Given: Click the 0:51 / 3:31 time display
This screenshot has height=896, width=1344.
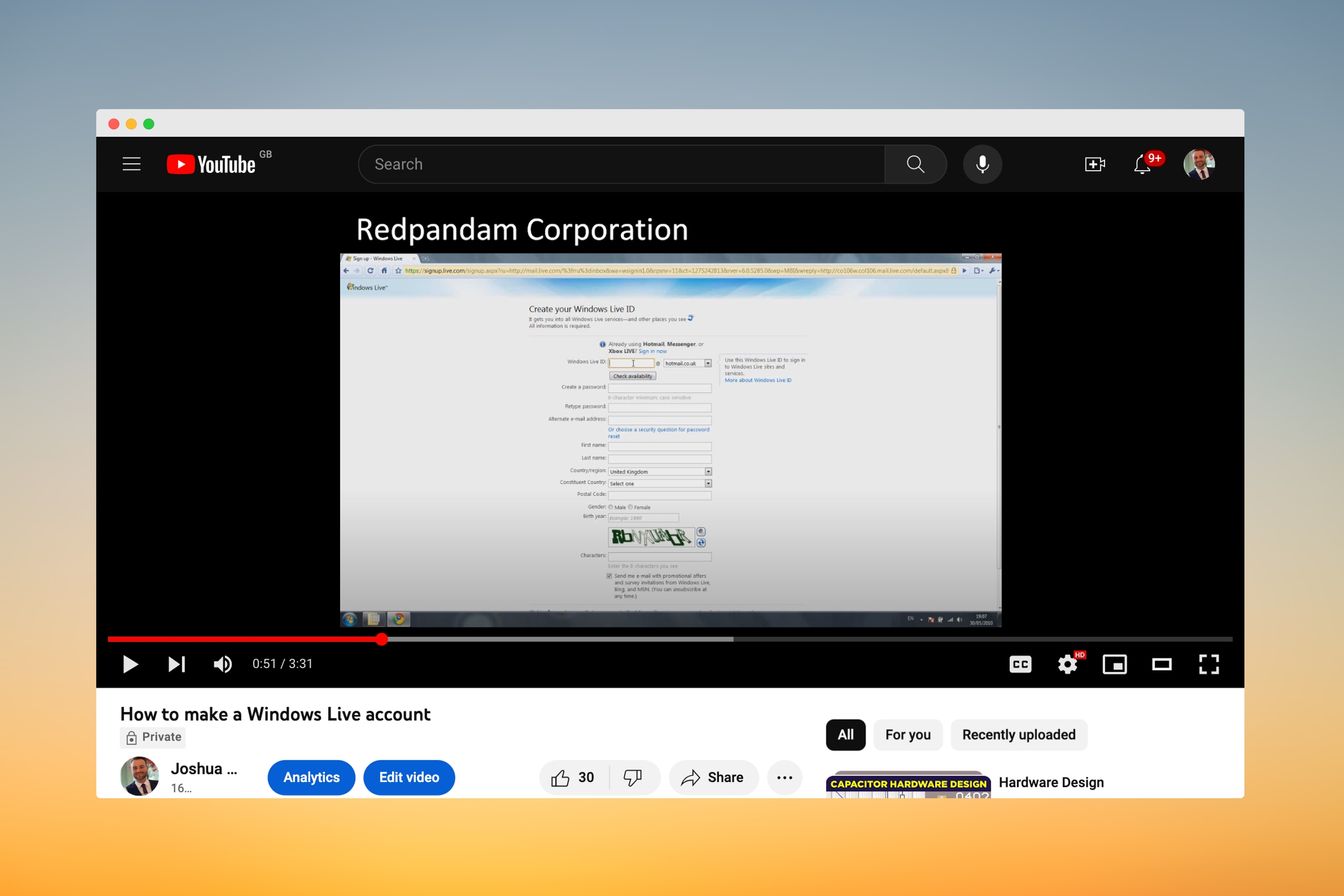Looking at the screenshot, I should 283,664.
